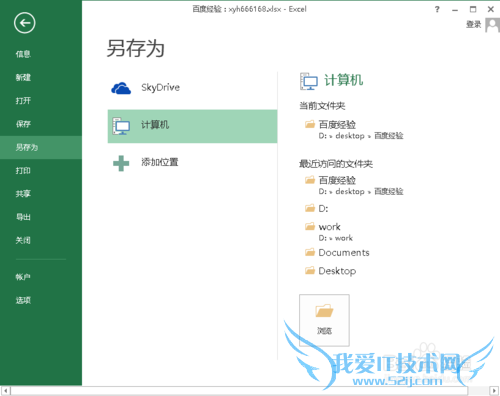Open the 新建 menu item
This screenshot has width=500, height=396.
23,77
